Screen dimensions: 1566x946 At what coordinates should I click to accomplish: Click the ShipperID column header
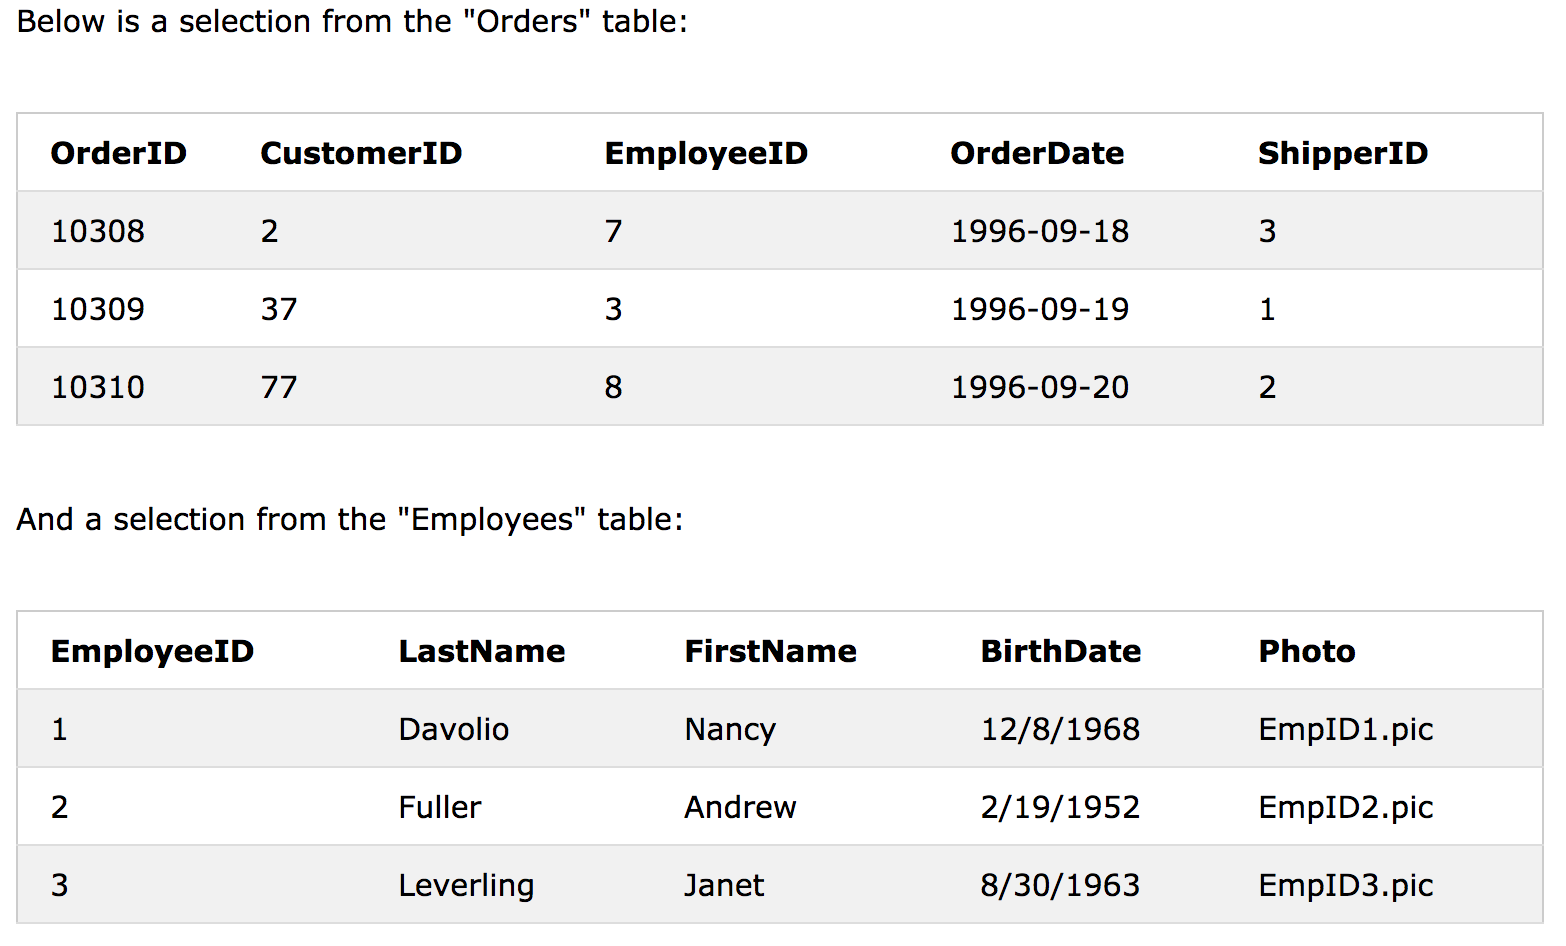click(x=1343, y=153)
